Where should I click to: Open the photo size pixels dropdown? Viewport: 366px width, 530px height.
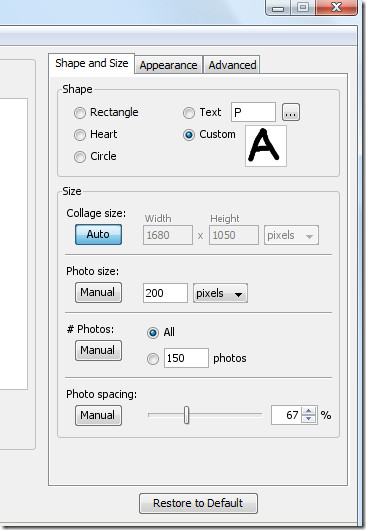[x=220, y=293]
